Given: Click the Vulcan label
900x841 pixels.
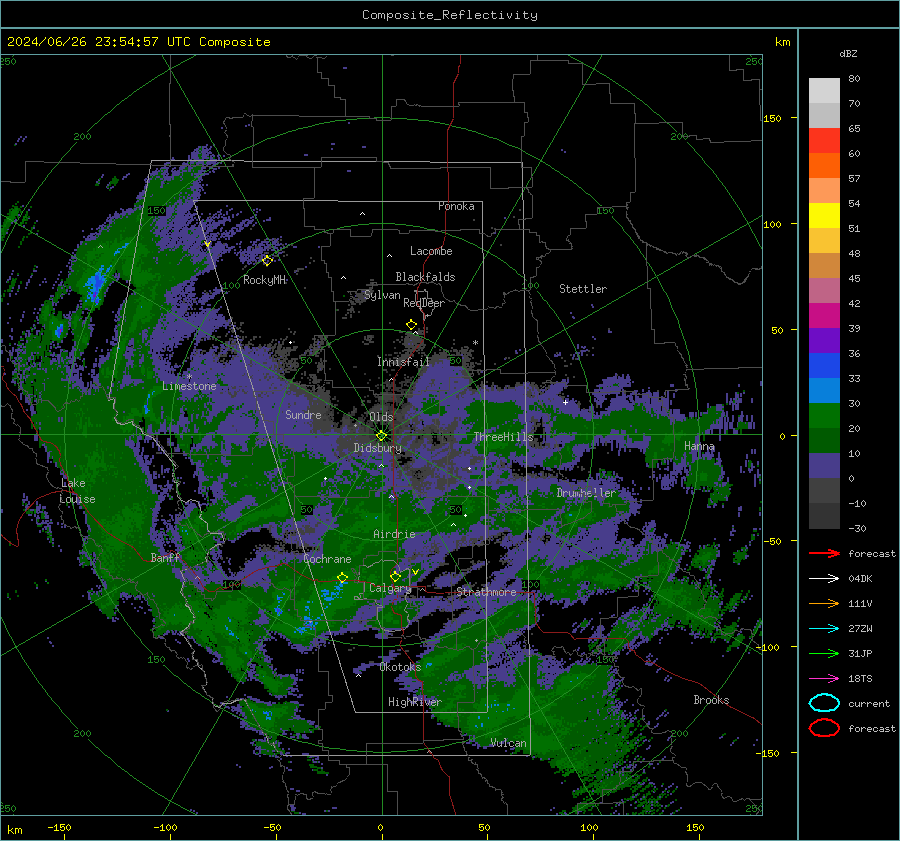Looking at the screenshot, I should [508, 743].
